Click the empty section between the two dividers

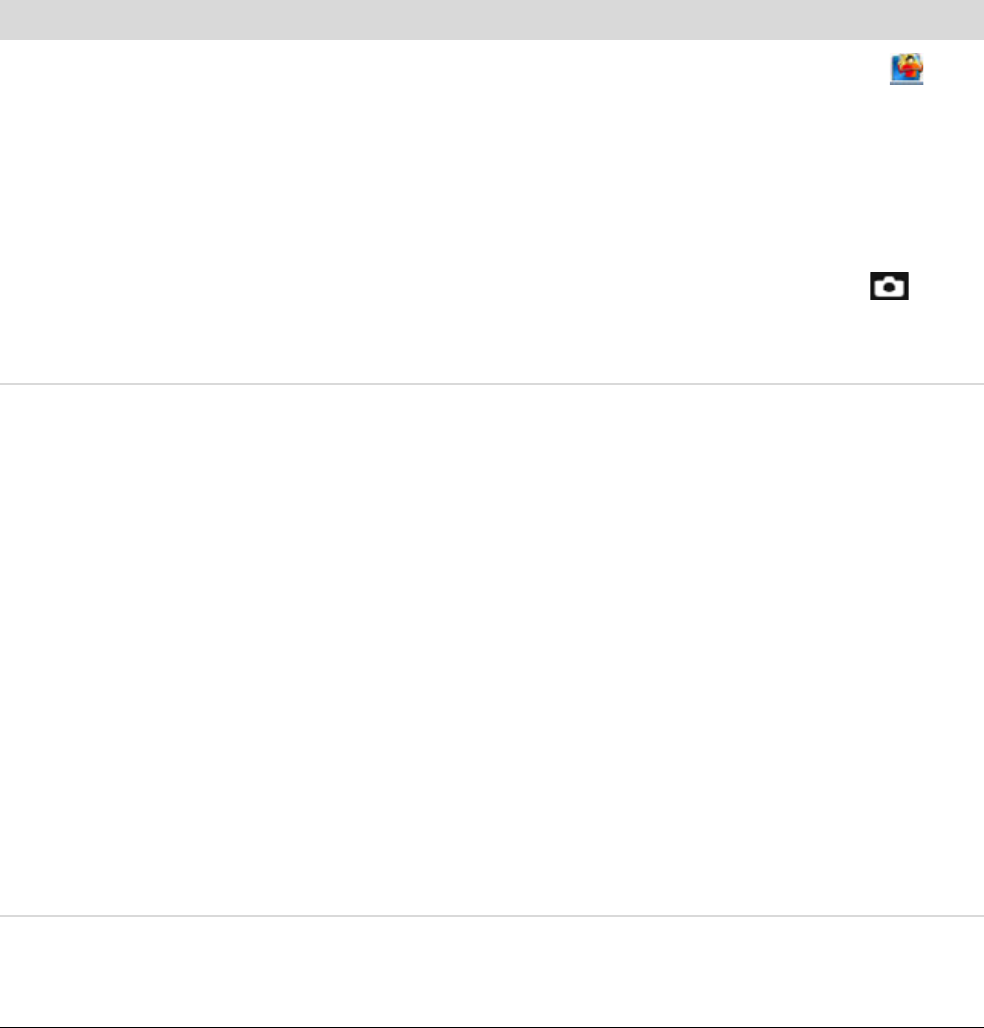(x=492, y=650)
